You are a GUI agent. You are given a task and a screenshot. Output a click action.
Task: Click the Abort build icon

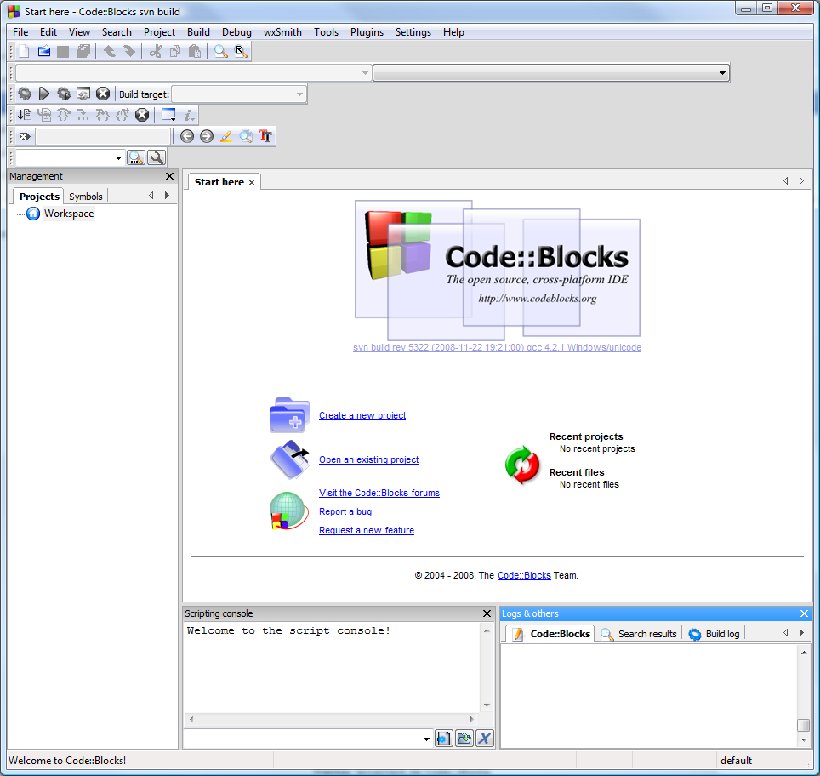coord(103,94)
